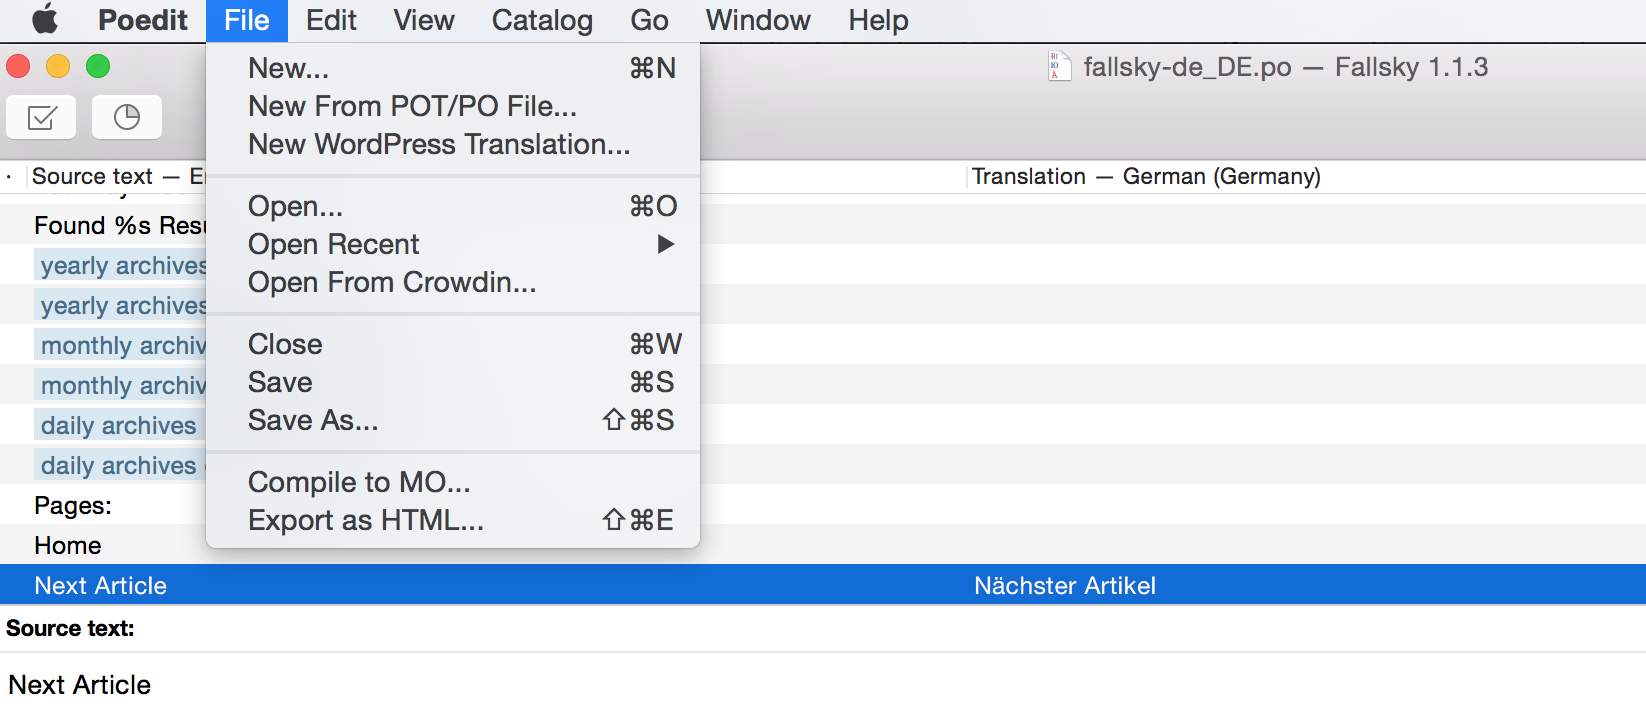This screenshot has width=1646, height=726.
Task: Click the fallsky-de_DE.po document icon
Action: coord(1059,67)
